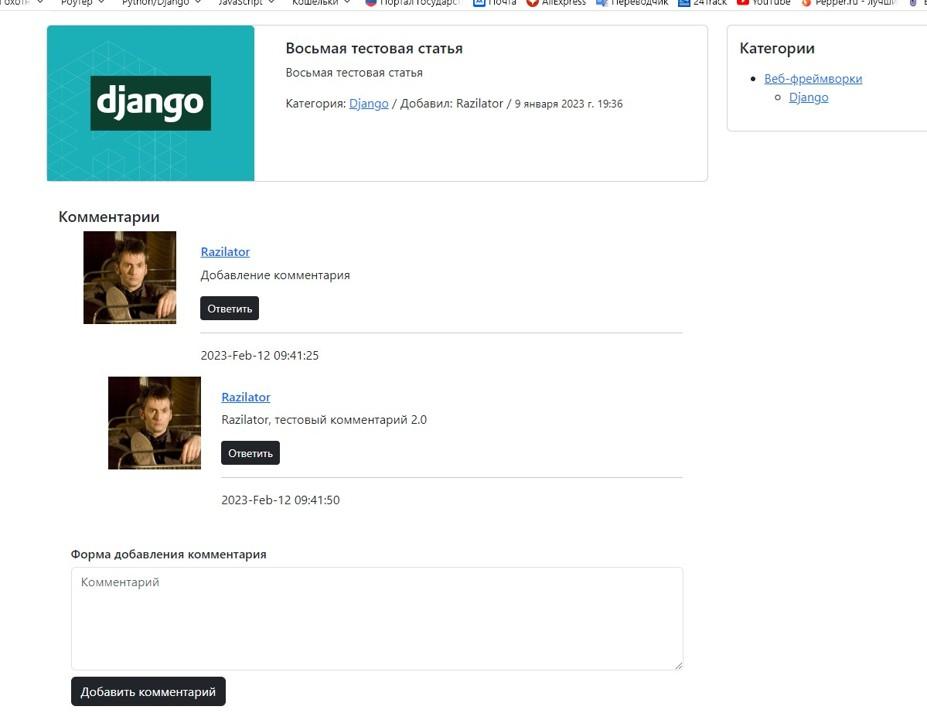Expand the Роутер bookmarks folder
Screen dimensions: 927x720
pos(82,3)
